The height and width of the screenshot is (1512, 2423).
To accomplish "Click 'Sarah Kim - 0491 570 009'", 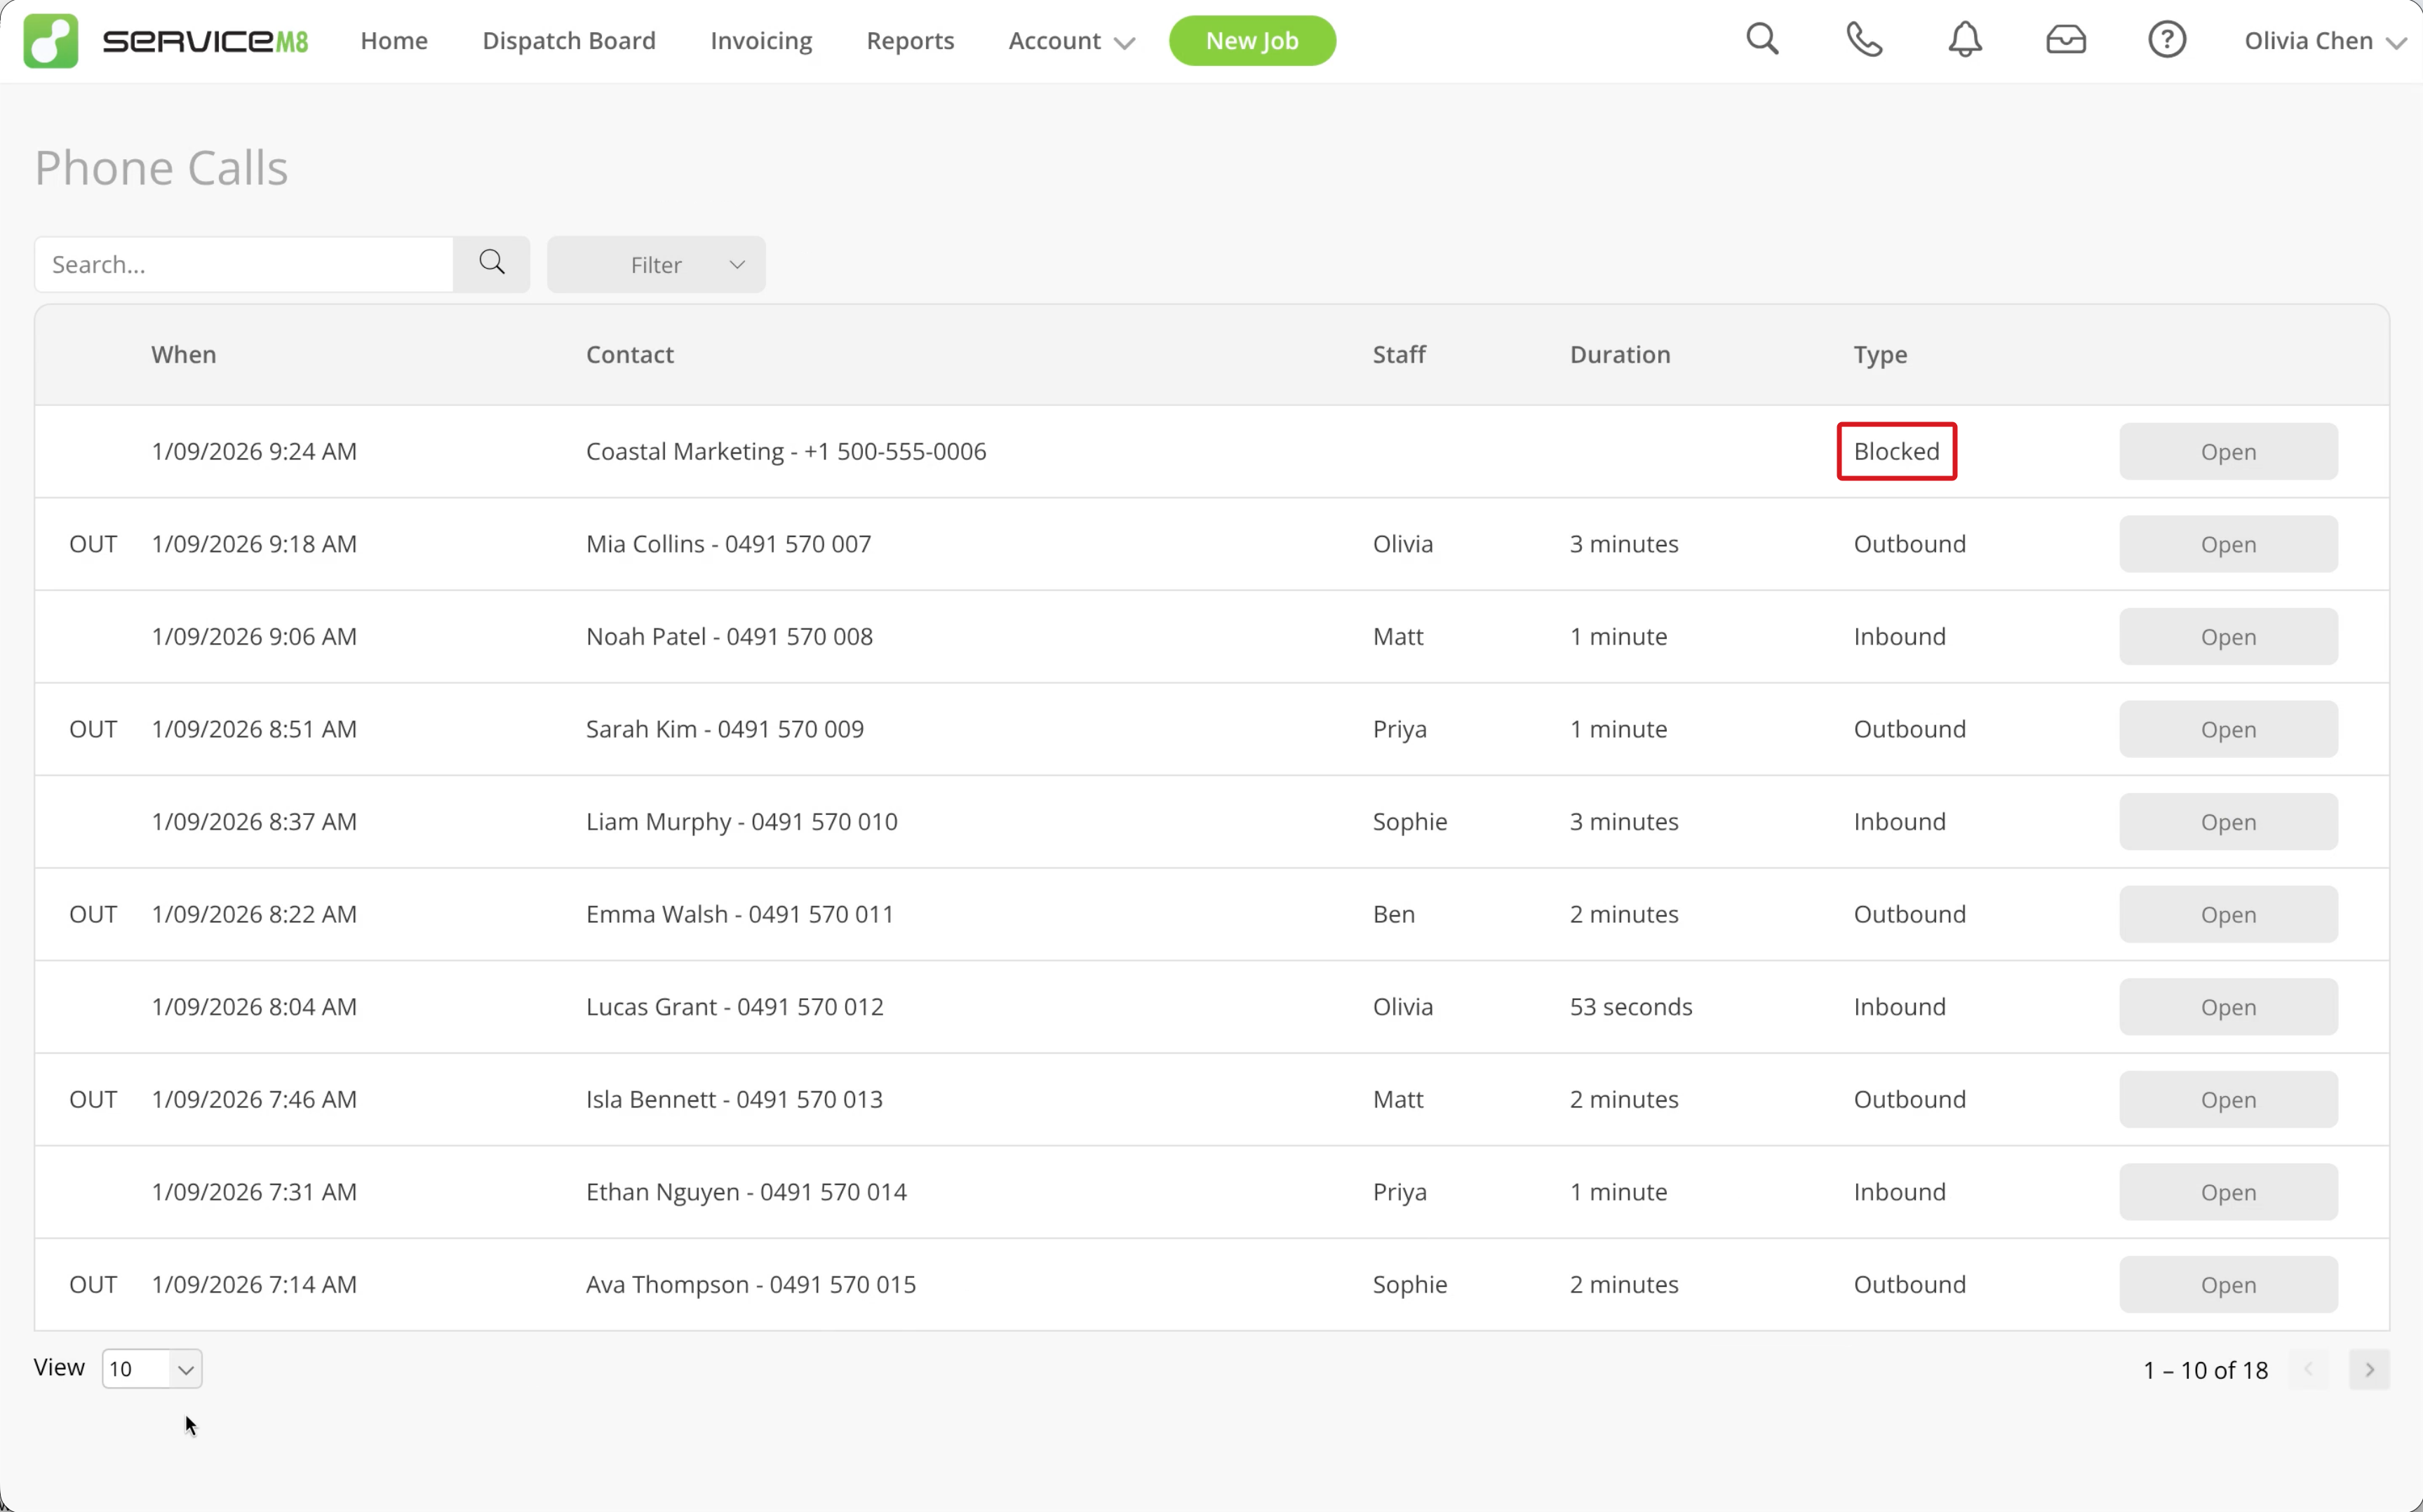I will pos(724,729).
